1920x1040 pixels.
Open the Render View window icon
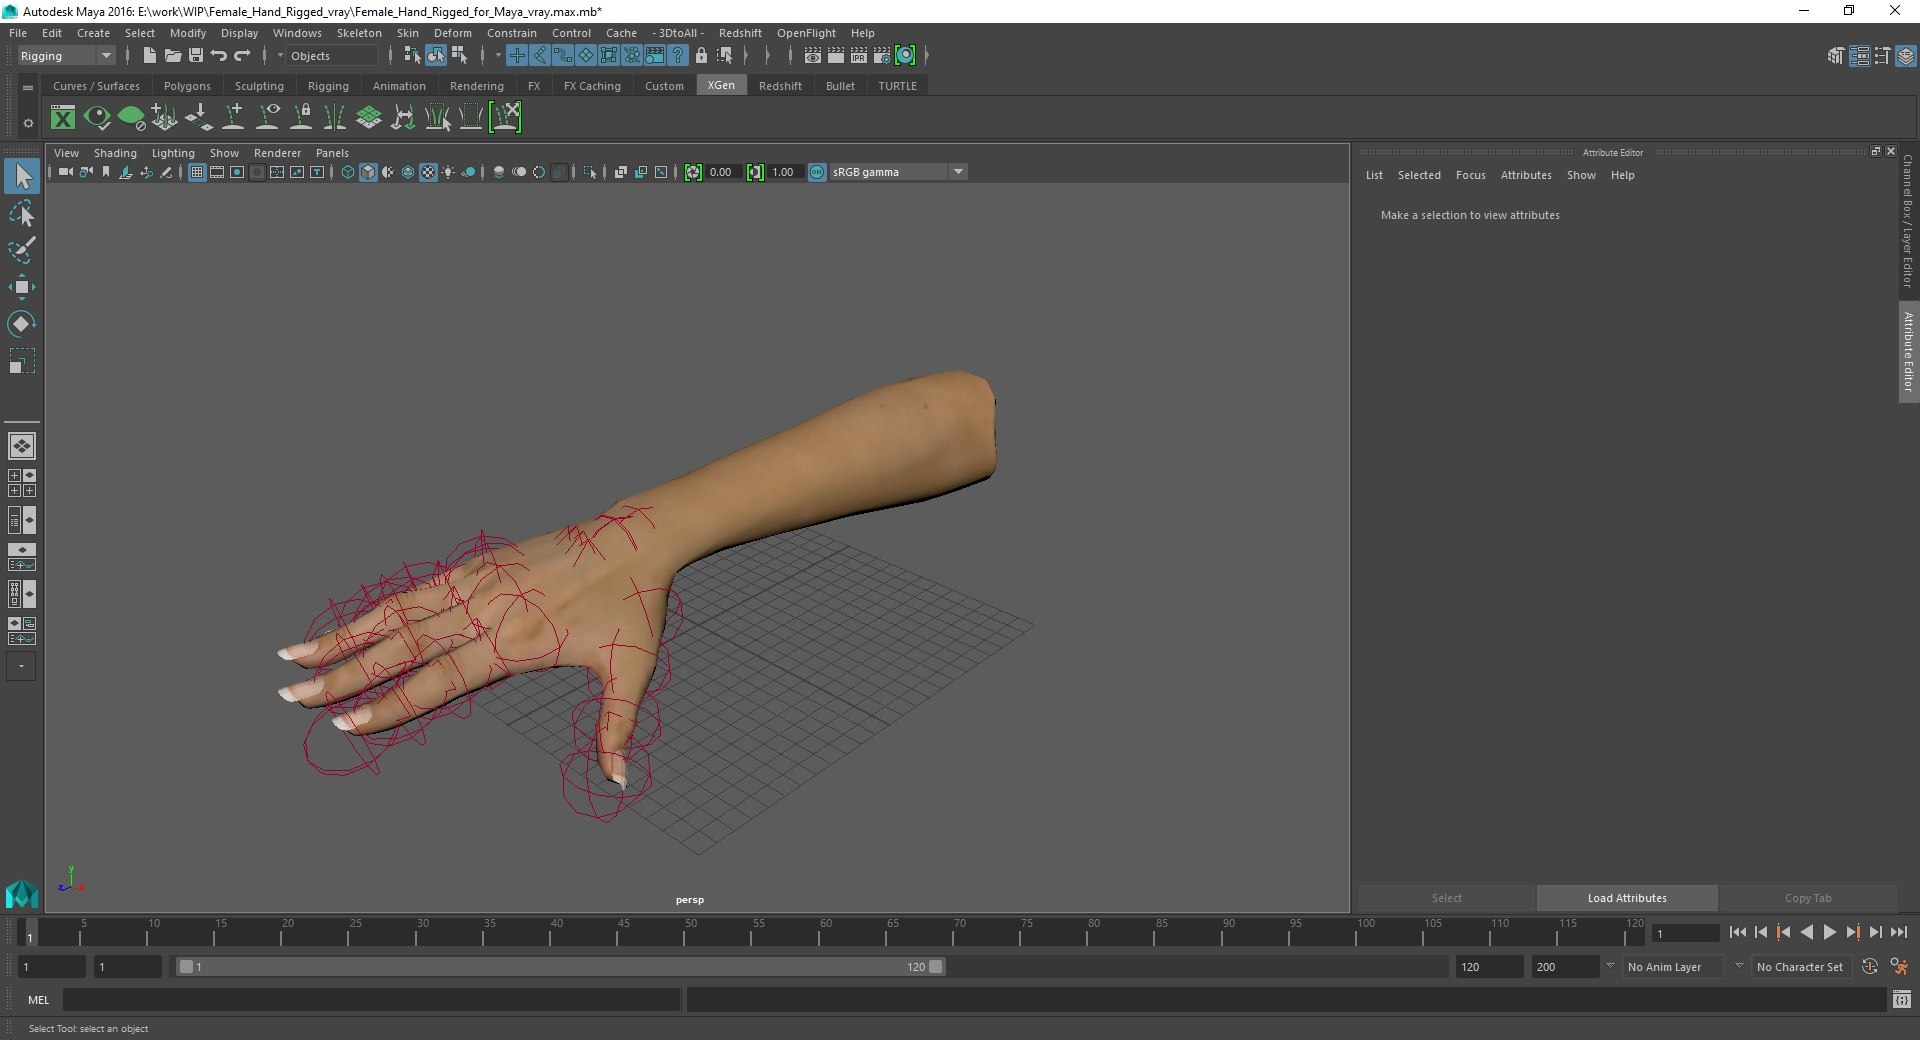(813, 56)
